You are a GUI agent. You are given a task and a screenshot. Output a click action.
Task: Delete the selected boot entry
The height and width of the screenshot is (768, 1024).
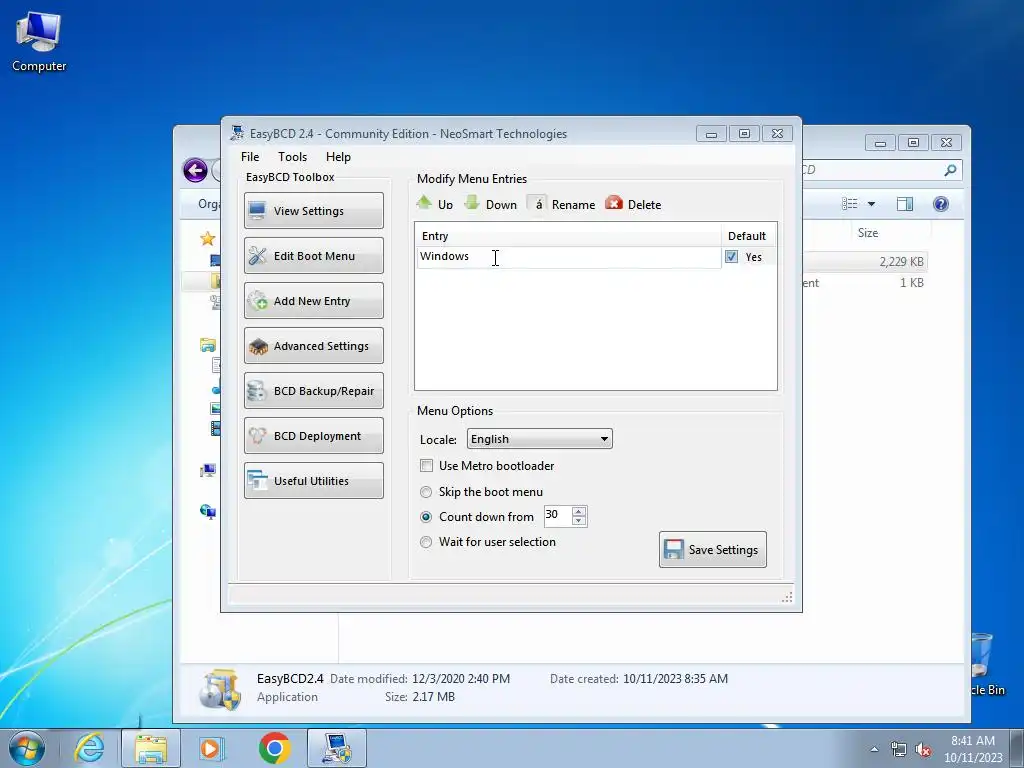tap(633, 204)
